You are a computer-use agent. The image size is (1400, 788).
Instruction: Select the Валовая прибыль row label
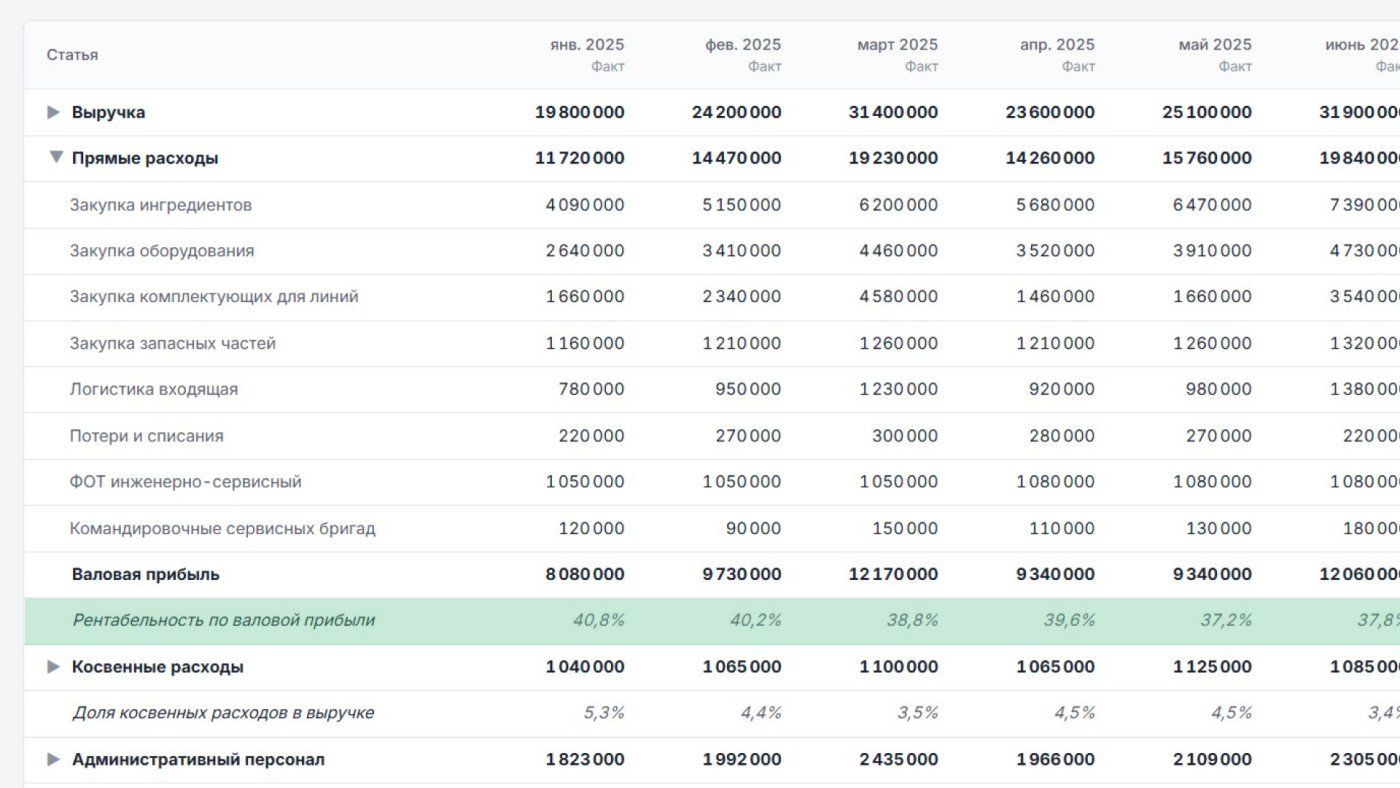tap(146, 574)
